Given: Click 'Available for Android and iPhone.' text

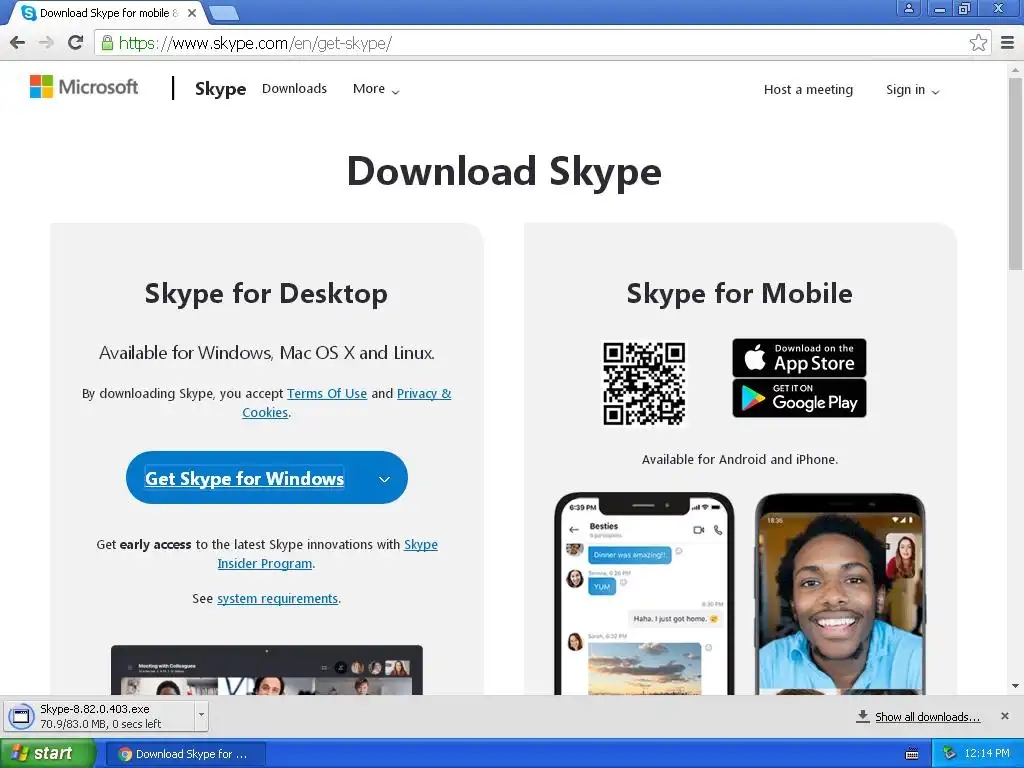Looking at the screenshot, I should (x=739, y=459).
